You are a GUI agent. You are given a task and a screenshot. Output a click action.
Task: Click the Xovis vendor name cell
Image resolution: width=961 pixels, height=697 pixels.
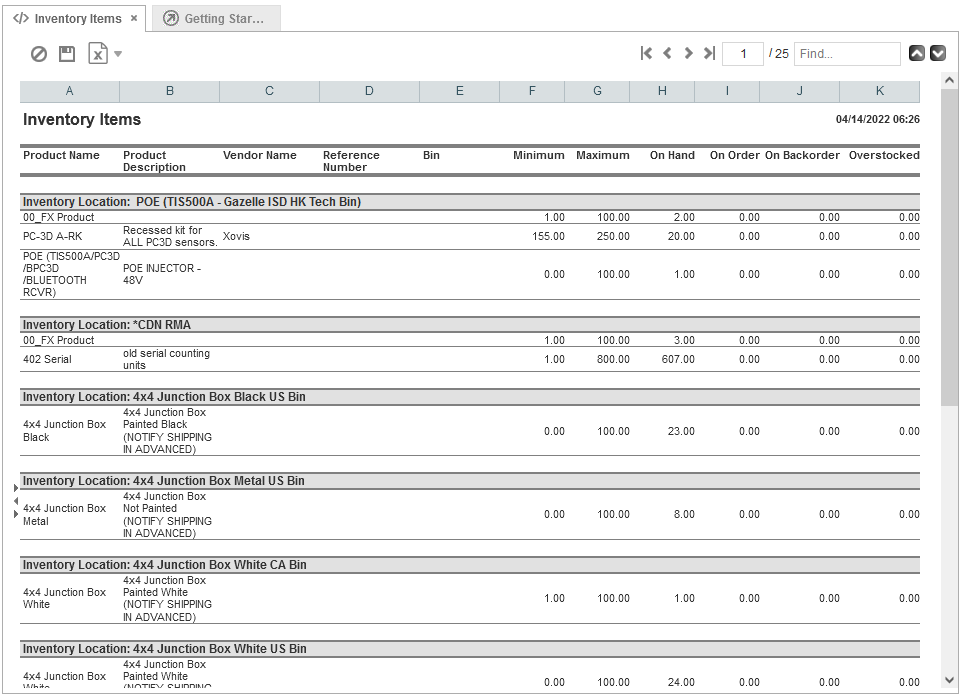pyautogui.click(x=237, y=237)
